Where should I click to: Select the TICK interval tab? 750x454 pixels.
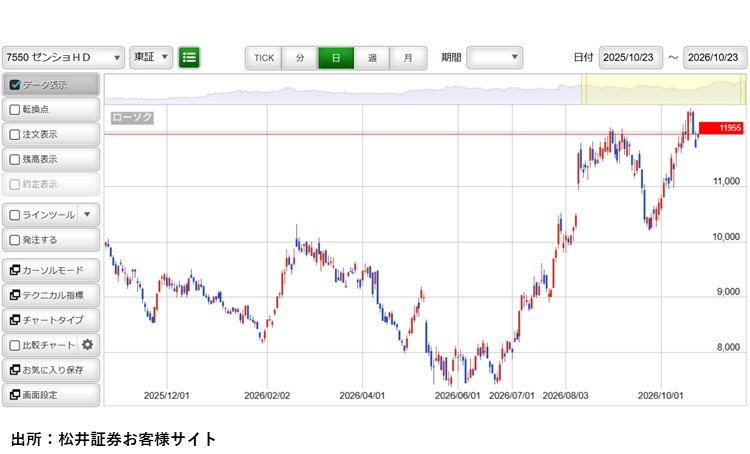[264, 58]
